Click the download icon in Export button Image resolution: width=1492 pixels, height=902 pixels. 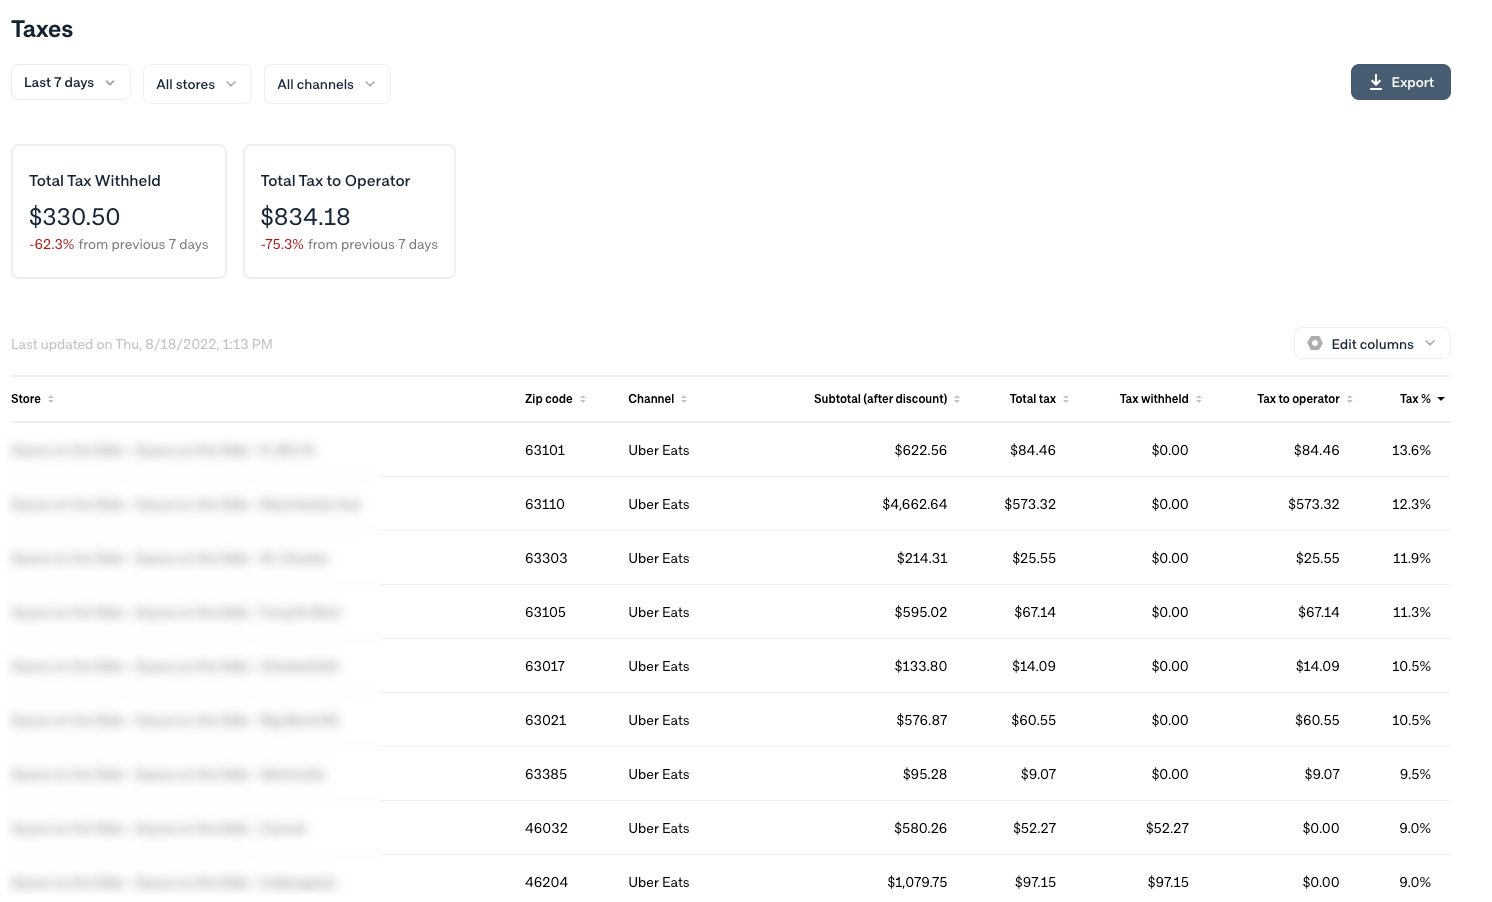coord(1376,82)
